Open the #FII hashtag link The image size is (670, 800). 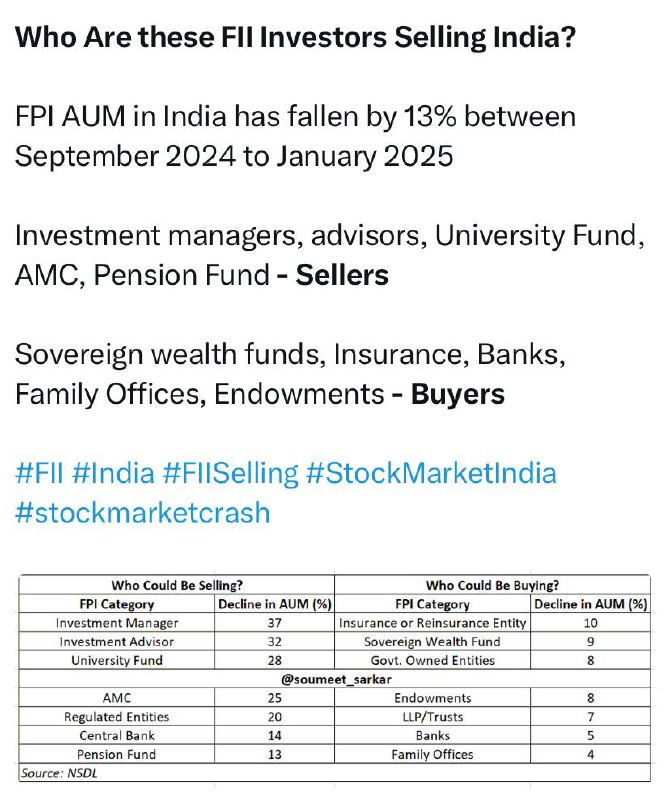39,472
